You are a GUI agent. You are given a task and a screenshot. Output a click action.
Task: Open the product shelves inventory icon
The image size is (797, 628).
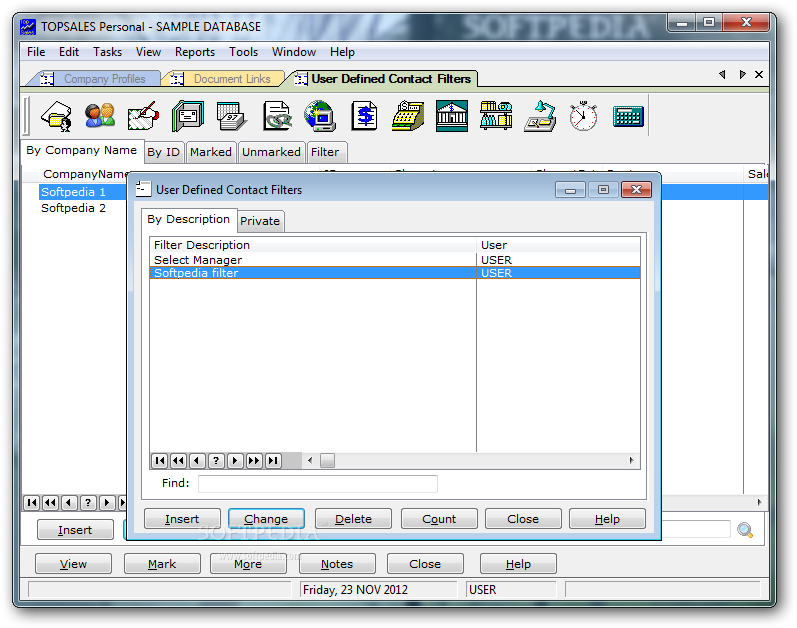pos(496,116)
